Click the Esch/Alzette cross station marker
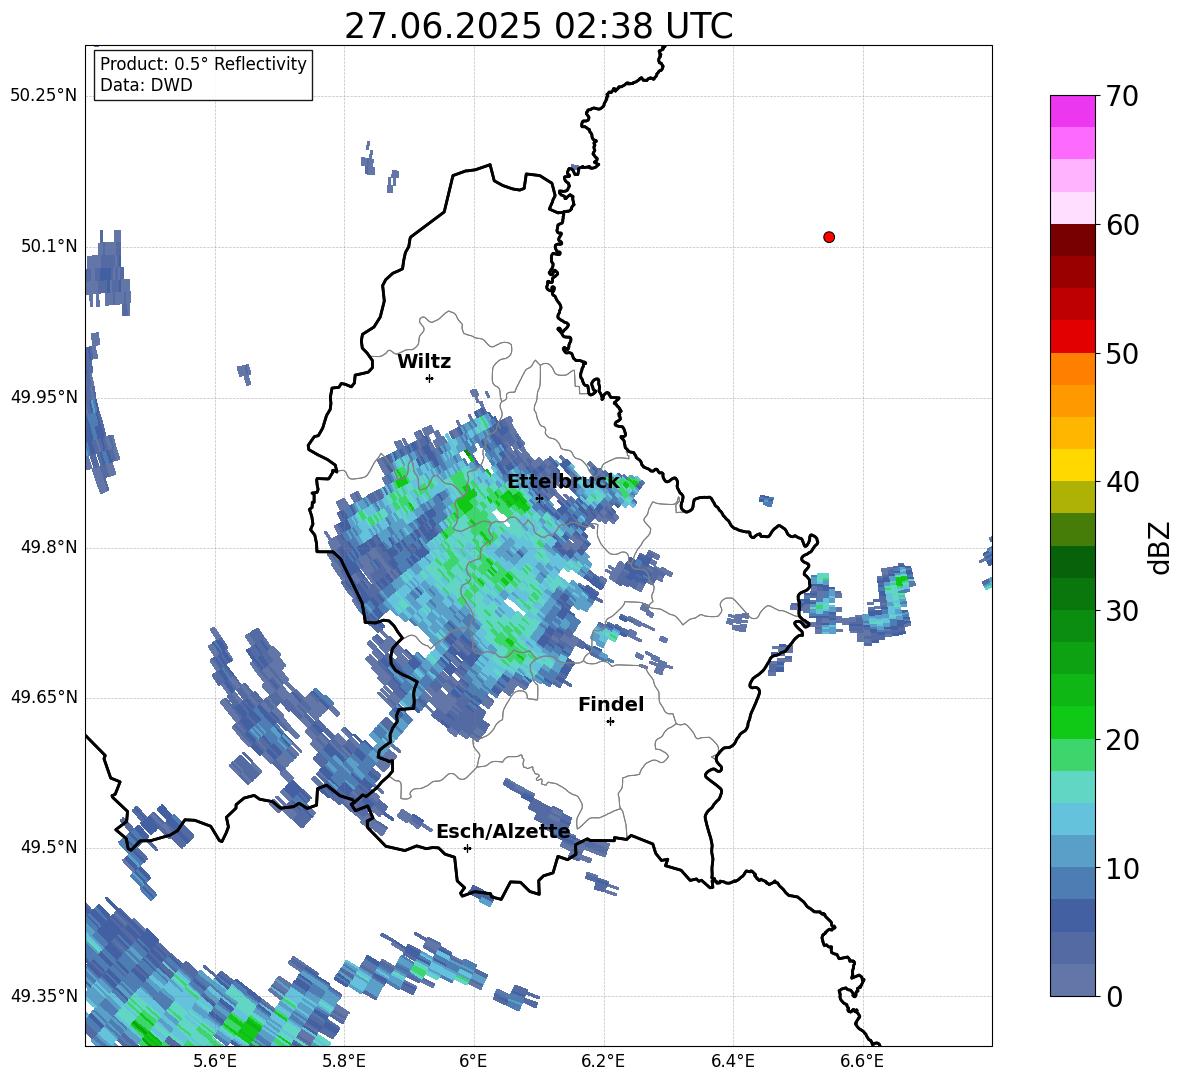The height and width of the screenshot is (1081, 1184). pyautogui.click(x=467, y=848)
